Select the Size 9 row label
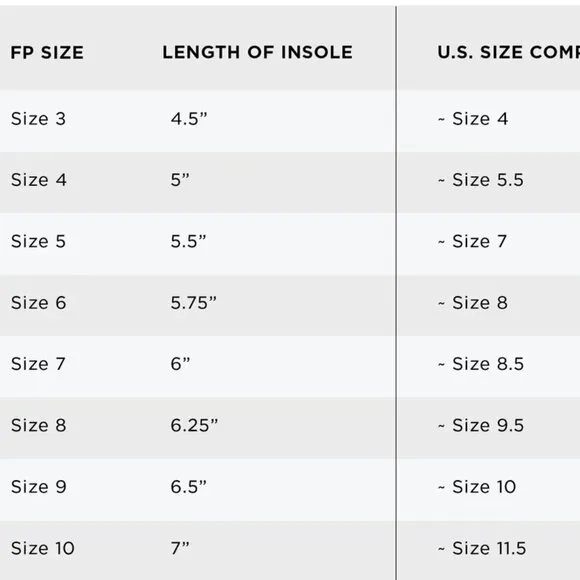 (39, 486)
